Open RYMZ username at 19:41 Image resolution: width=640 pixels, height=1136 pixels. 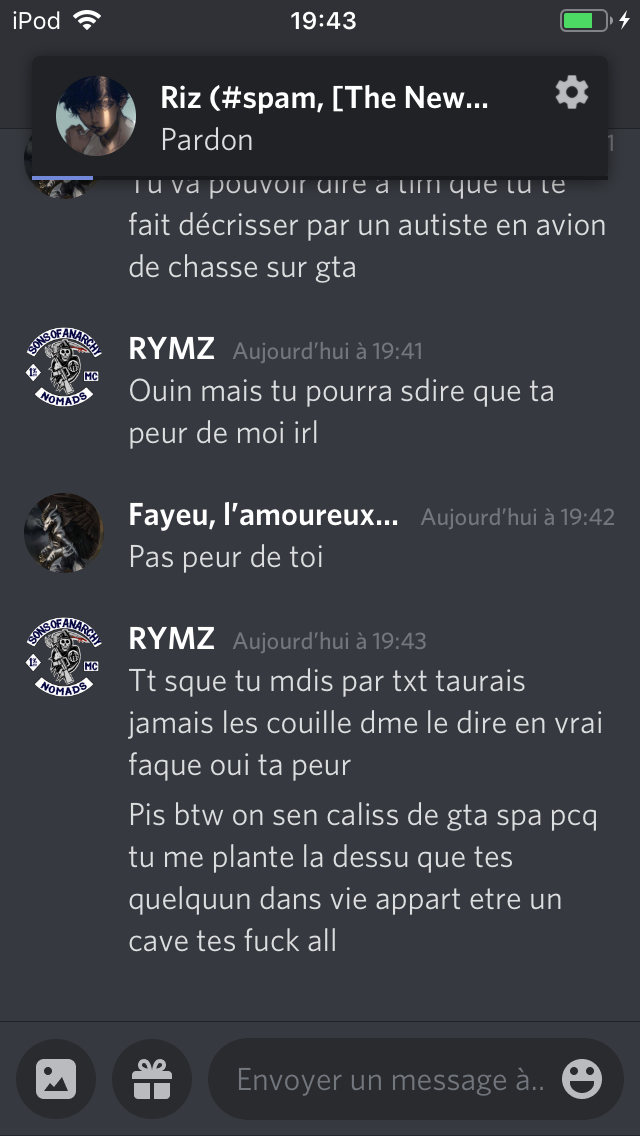[x=172, y=350]
